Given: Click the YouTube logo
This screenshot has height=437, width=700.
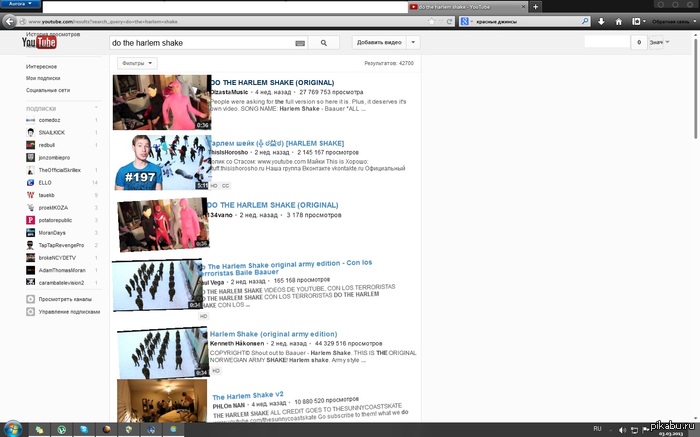Looking at the screenshot, I should [x=39, y=42].
